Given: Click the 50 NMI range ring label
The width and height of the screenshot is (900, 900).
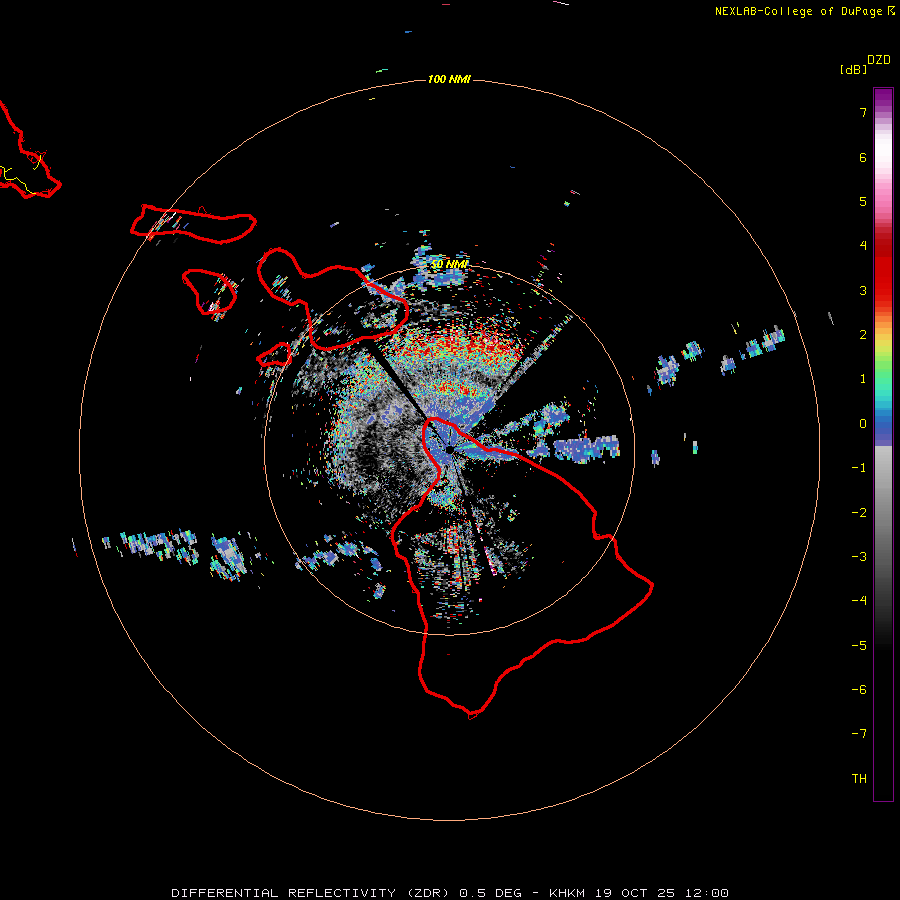Looking at the screenshot, I should point(449,264).
